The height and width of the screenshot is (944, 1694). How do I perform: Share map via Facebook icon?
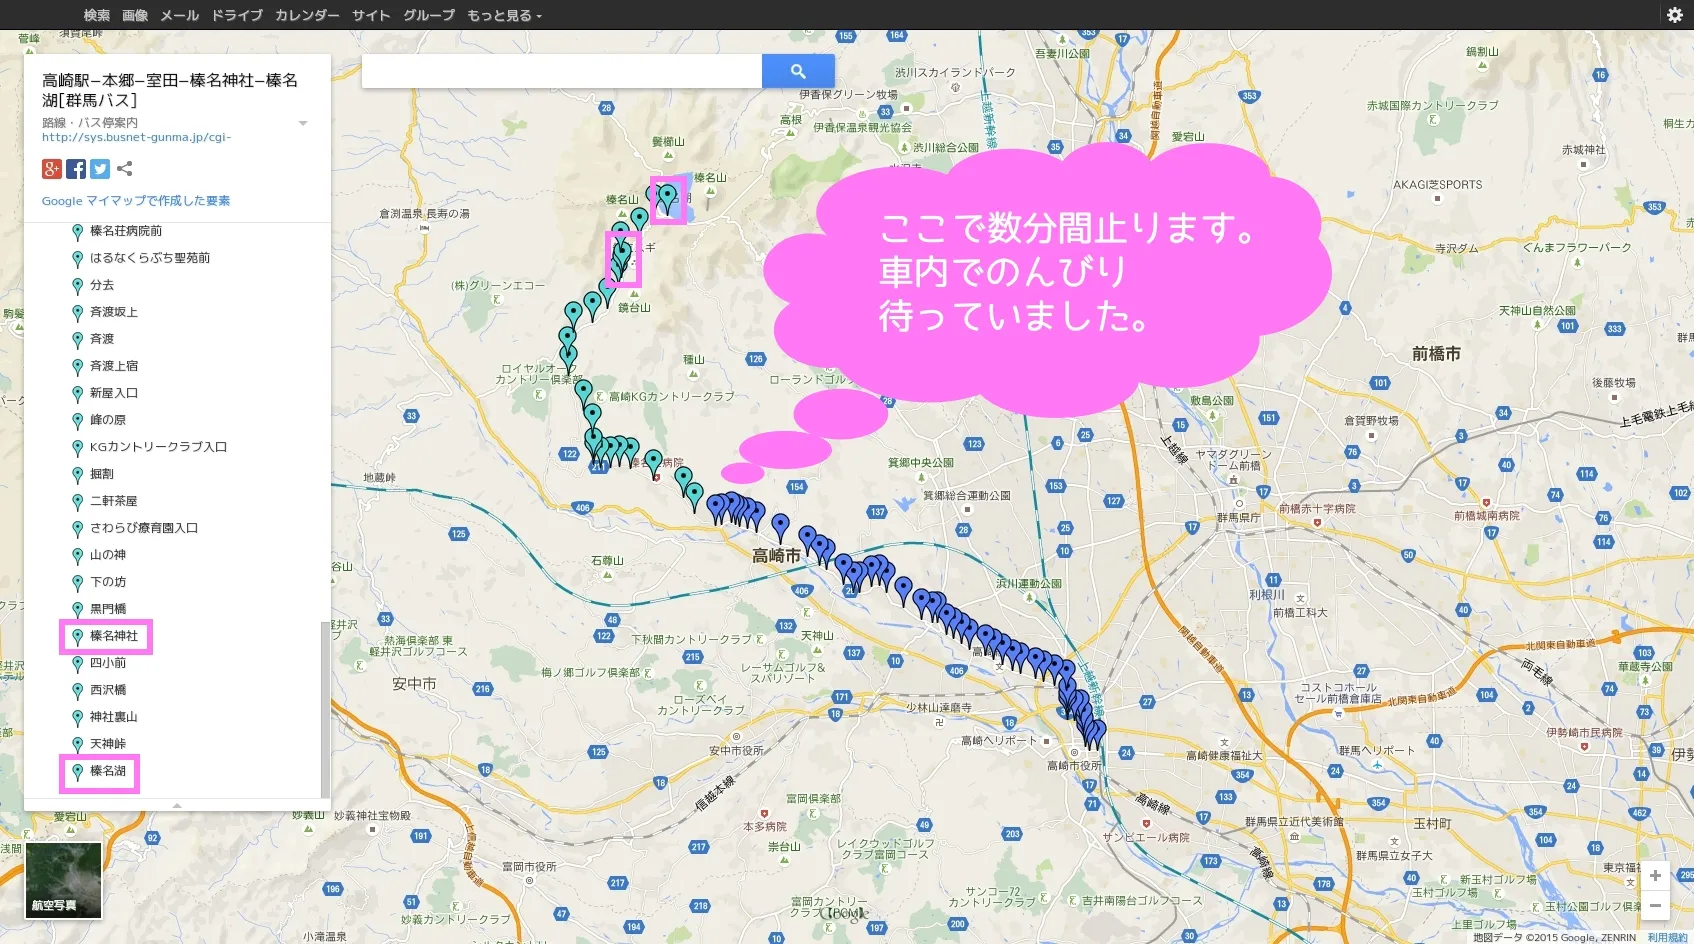pyautogui.click(x=76, y=169)
